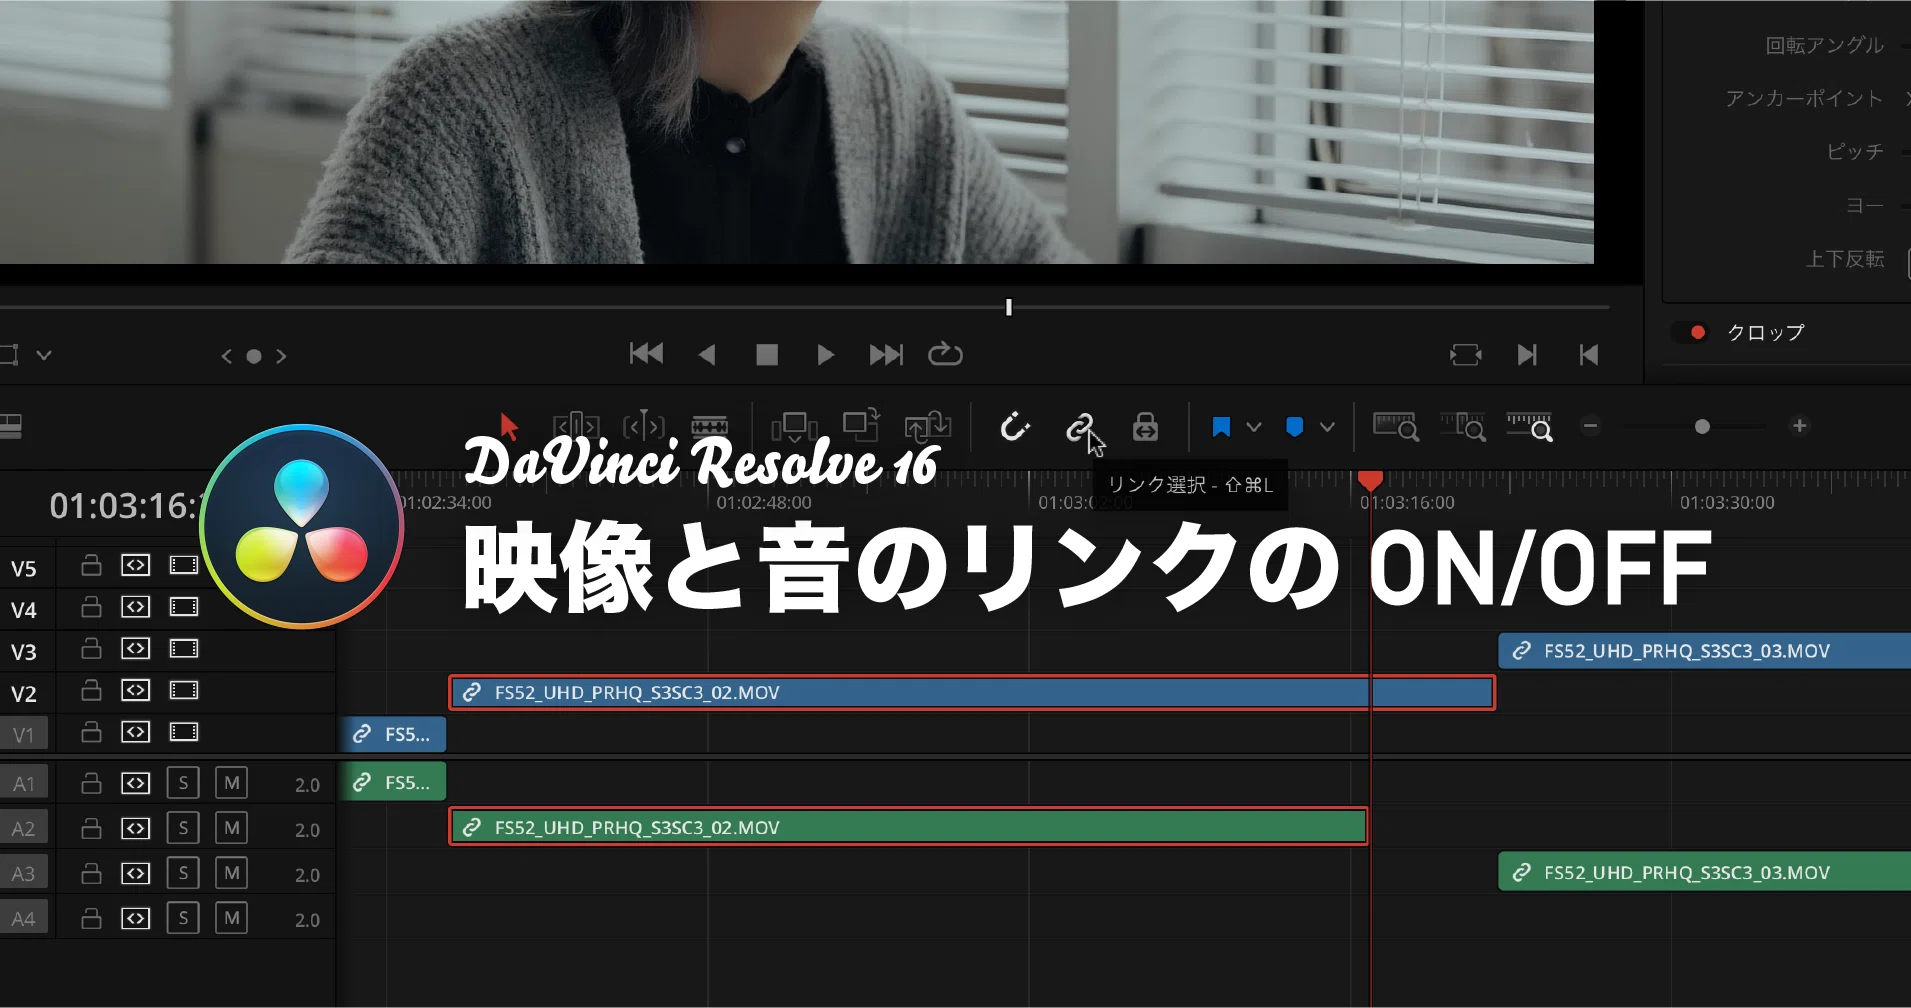
Task: Mute audio track A2
Action: [232, 828]
